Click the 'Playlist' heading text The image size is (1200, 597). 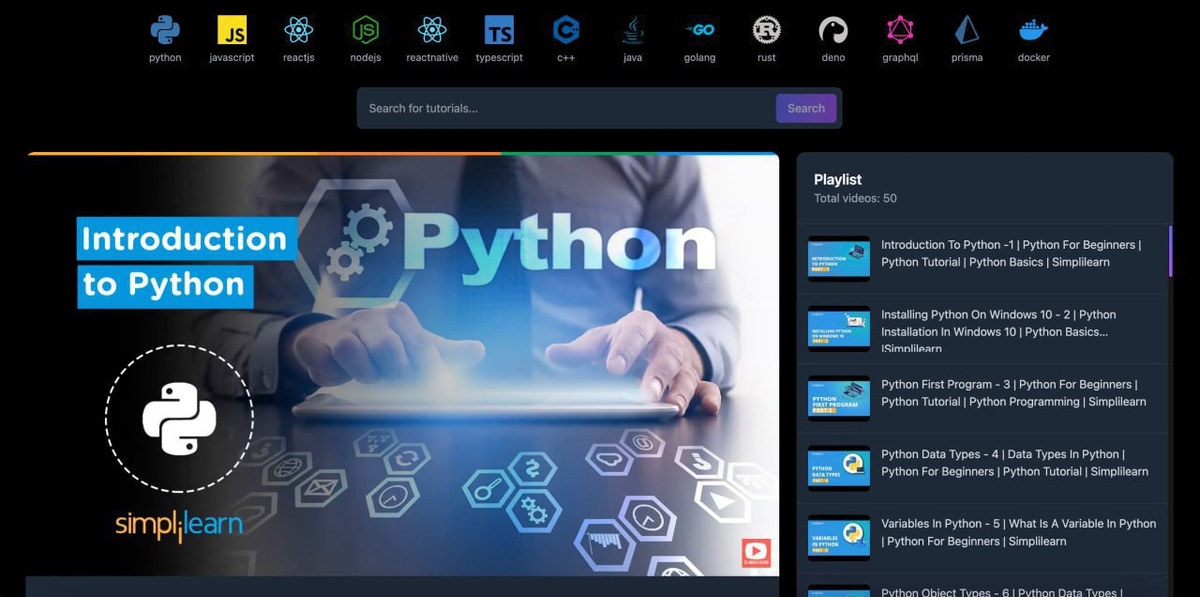click(x=838, y=180)
